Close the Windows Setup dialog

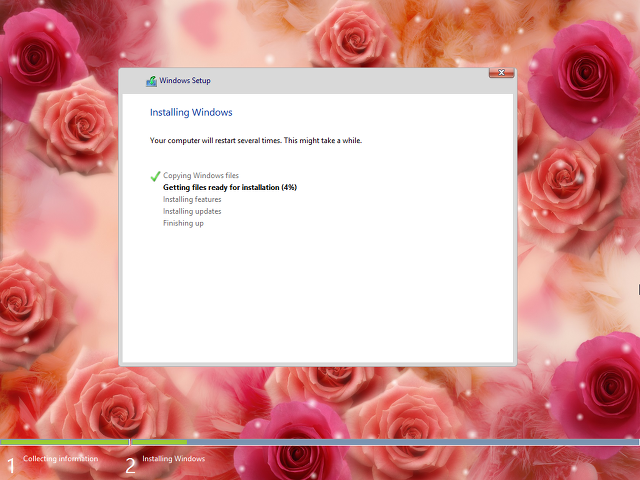pyautogui.click(x=501, y=73)
